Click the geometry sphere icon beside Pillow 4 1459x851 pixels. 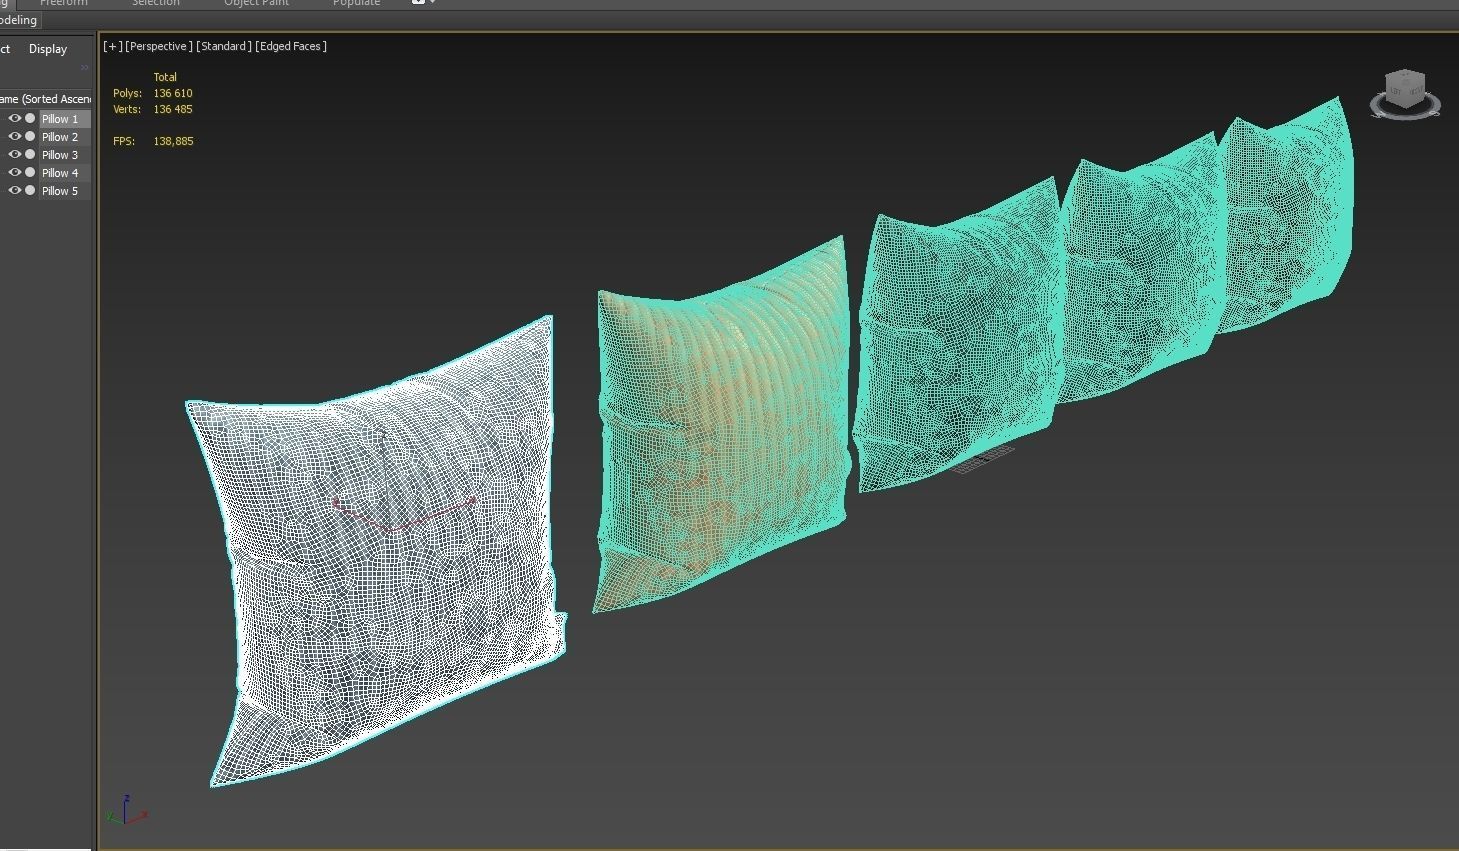coord(30,173)
